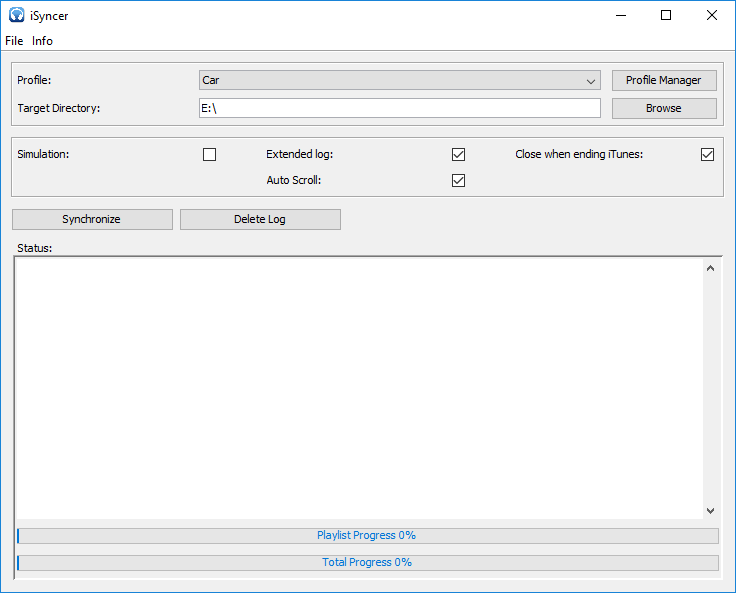Uncheck the Extended log checkbox
The height and width of the screenshot is (593, 736).
(459, 154)
